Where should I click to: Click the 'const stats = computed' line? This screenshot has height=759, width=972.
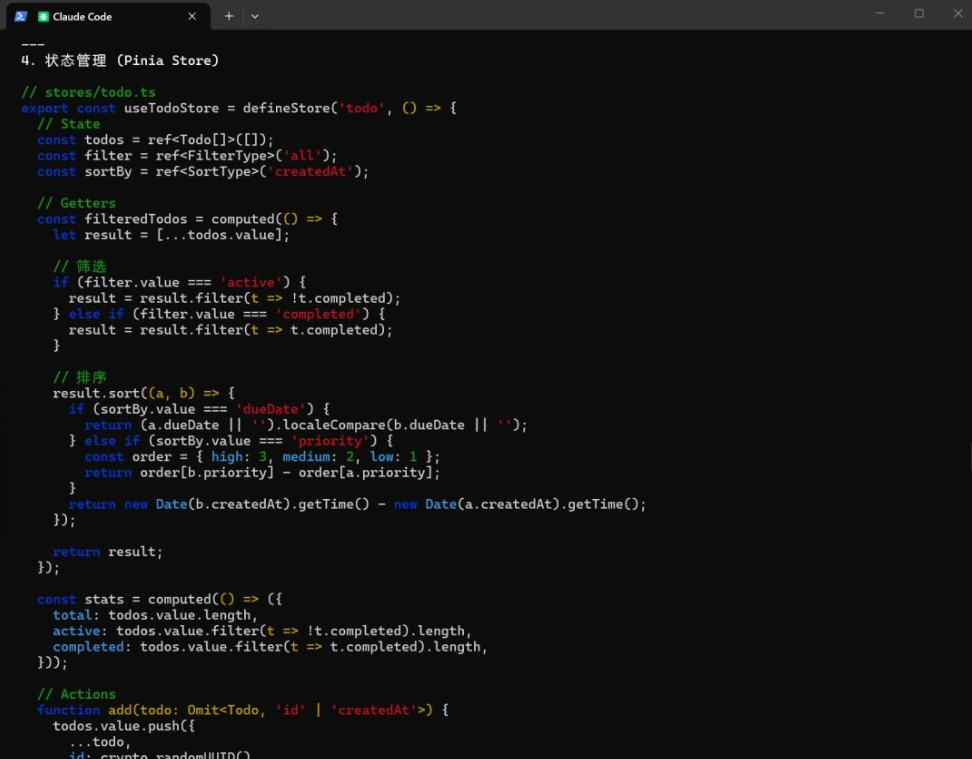(x=159, y=600)
